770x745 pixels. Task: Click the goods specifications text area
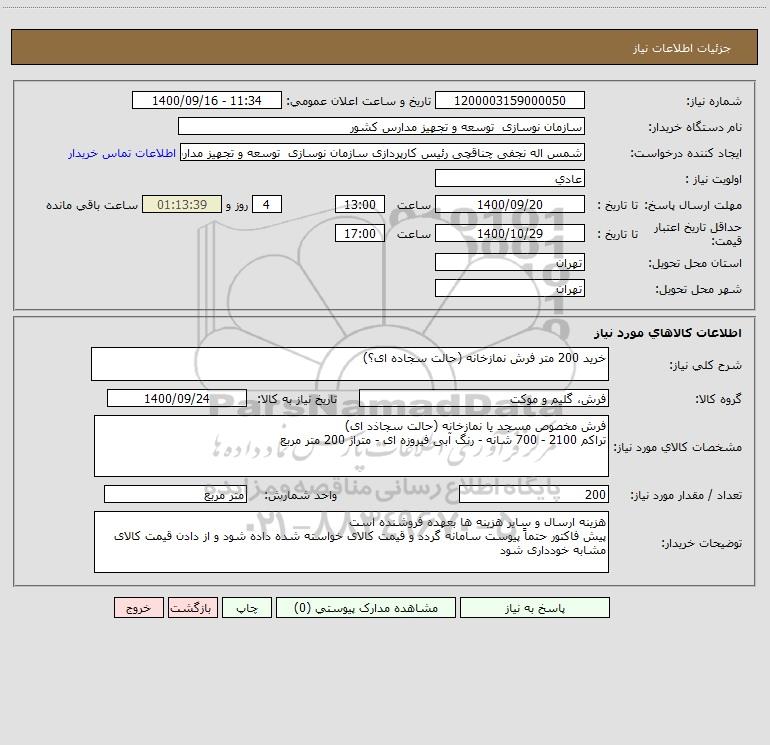tap(351, 446)
